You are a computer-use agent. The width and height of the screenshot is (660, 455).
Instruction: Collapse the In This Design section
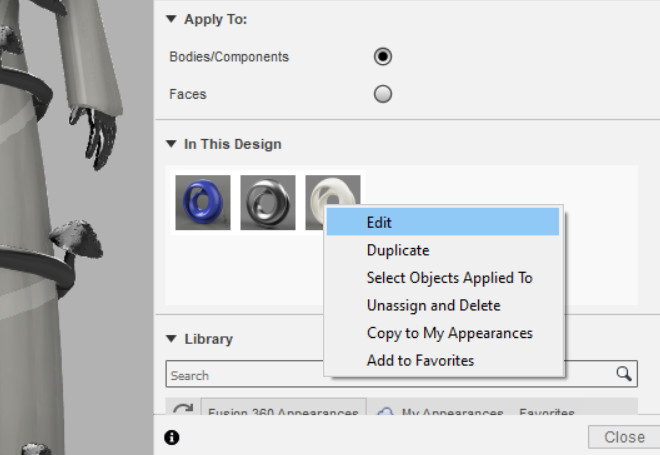point(171,144)
